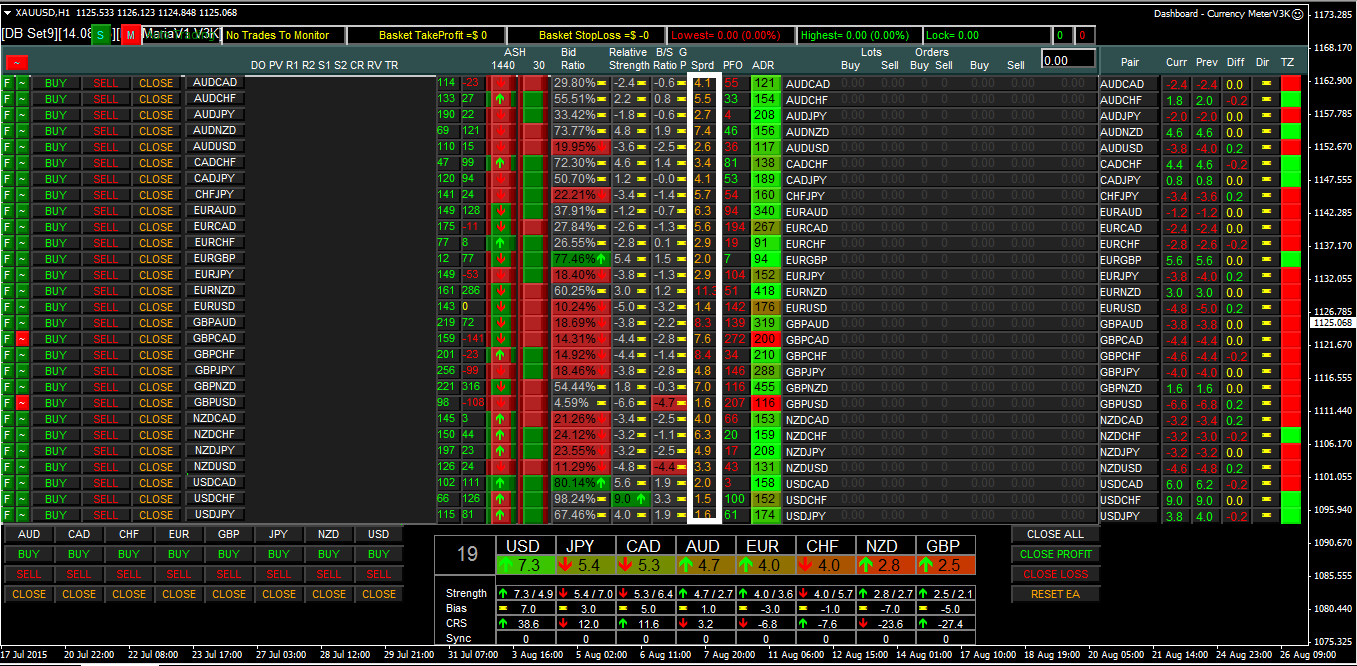1357x666 pixels.
Task: Toggle the red tilde button for GBPUSD row
Action: pos(22,403)
